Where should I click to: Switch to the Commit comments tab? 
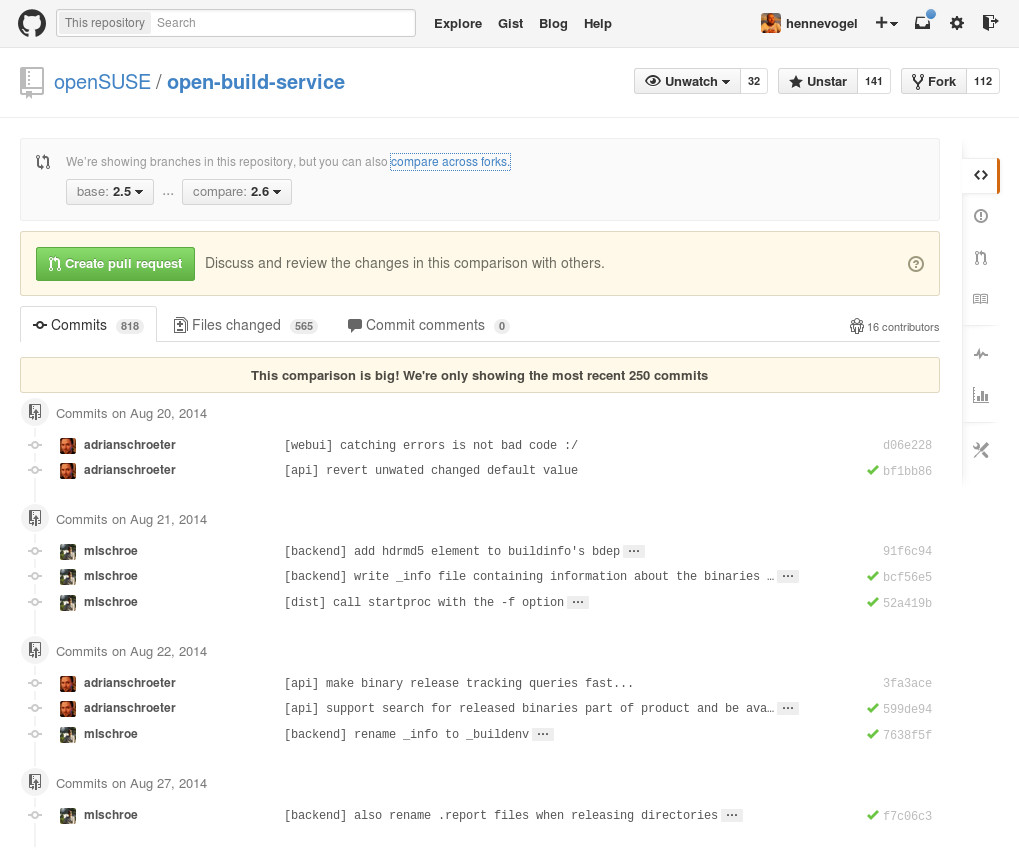tap(427, 325)
